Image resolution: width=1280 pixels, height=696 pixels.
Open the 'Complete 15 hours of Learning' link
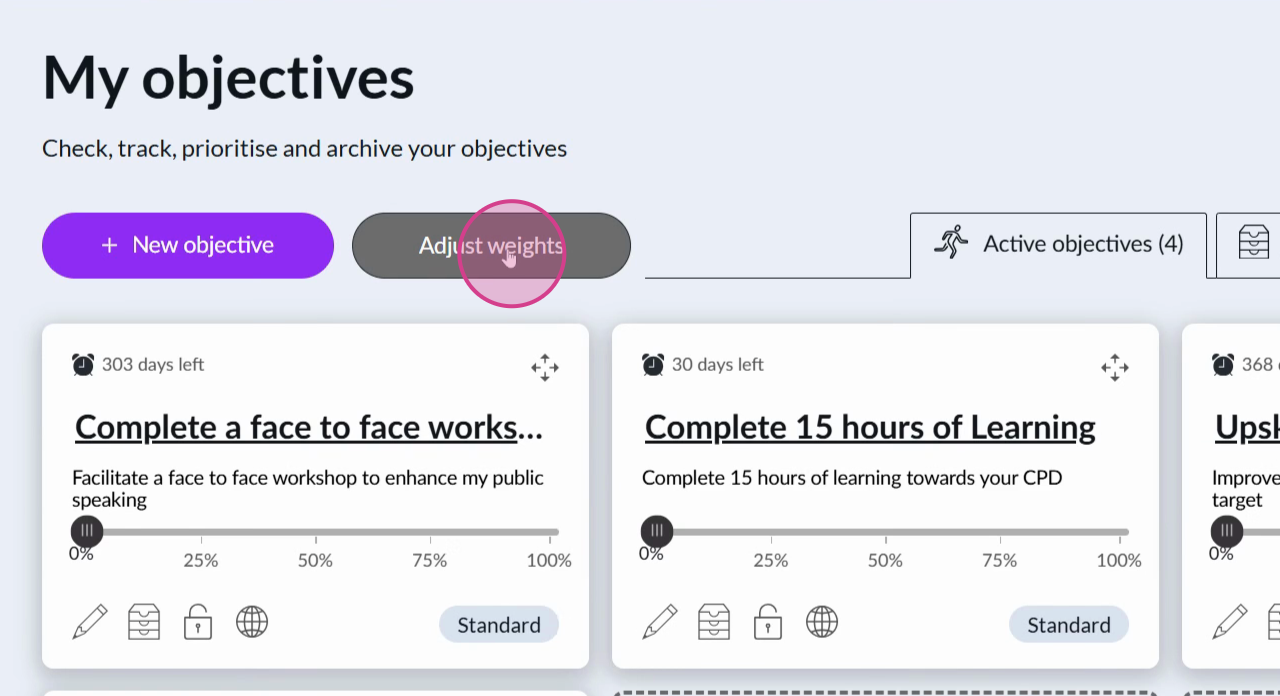click(x=870, y=427)
